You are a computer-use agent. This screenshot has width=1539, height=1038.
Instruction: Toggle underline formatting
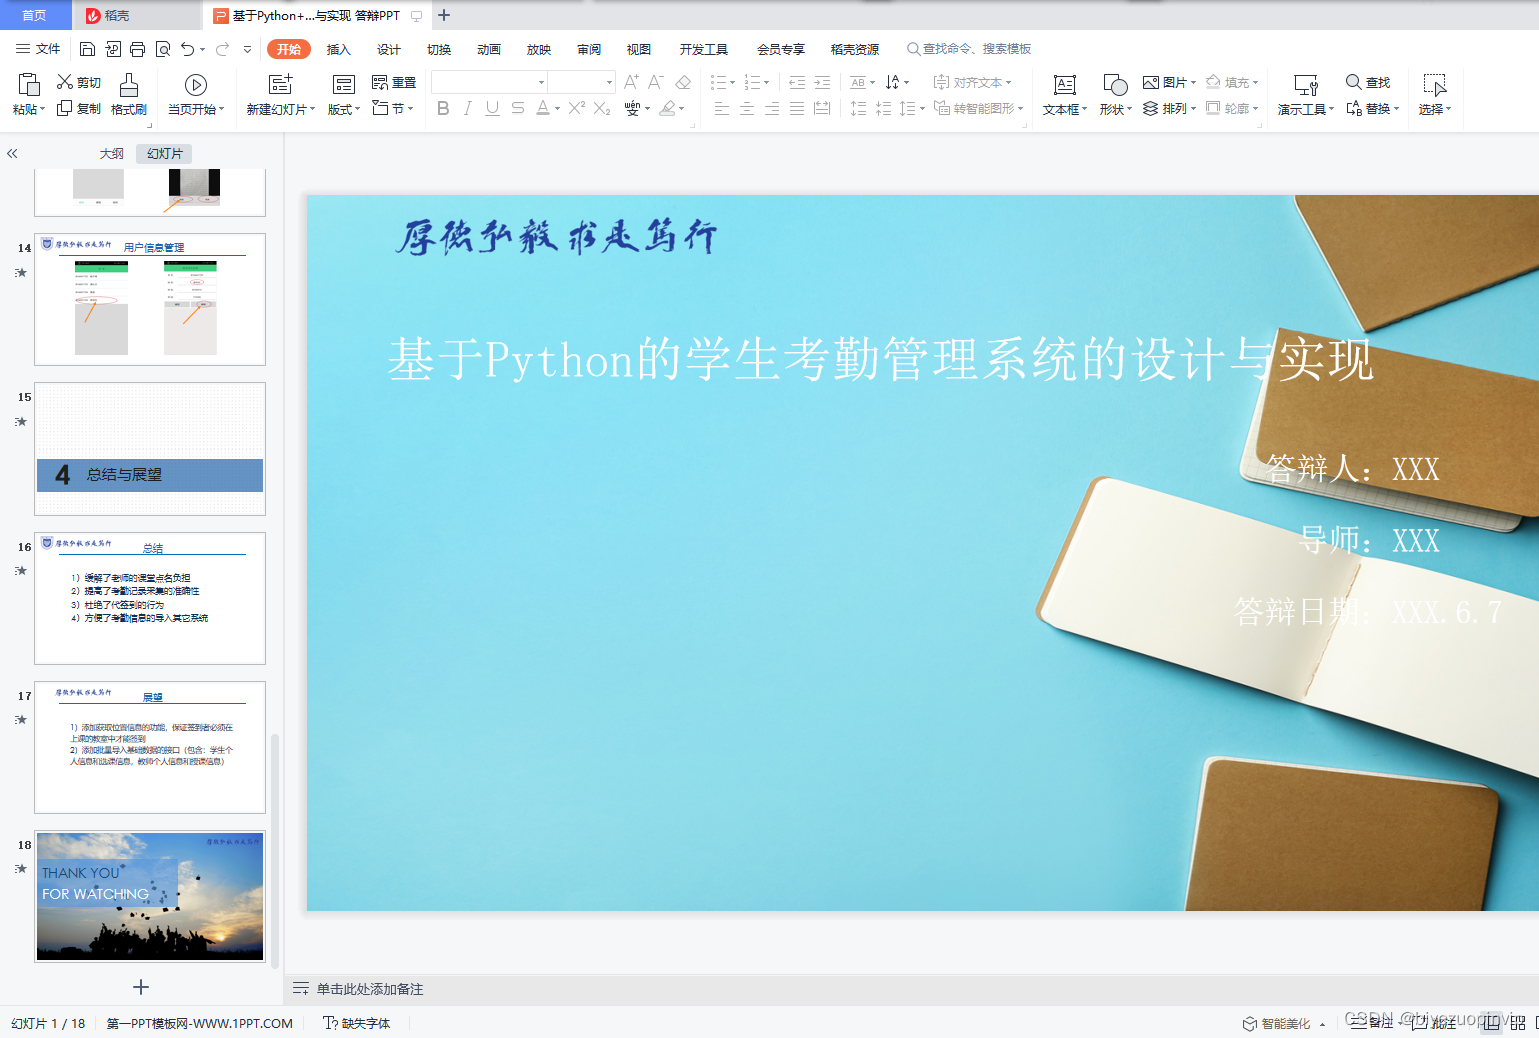(x=491, y=109)
